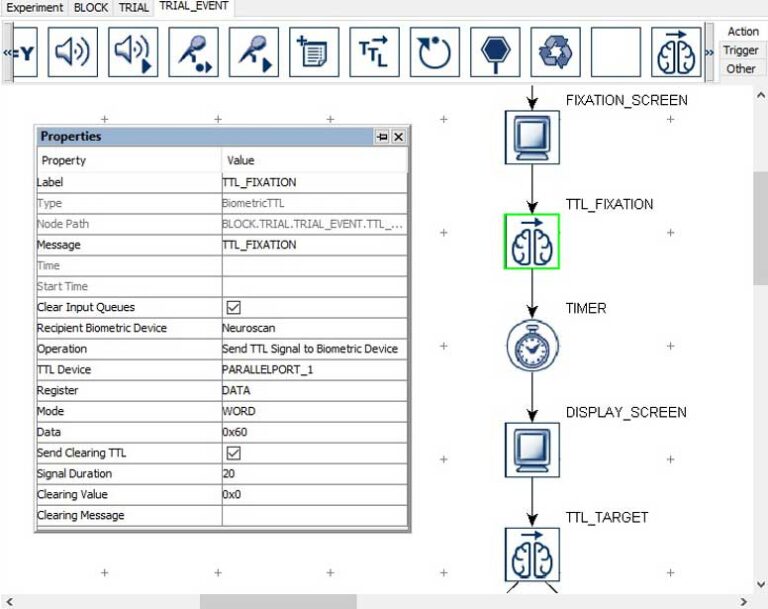Click the Value column header

(x=314, y=160)
